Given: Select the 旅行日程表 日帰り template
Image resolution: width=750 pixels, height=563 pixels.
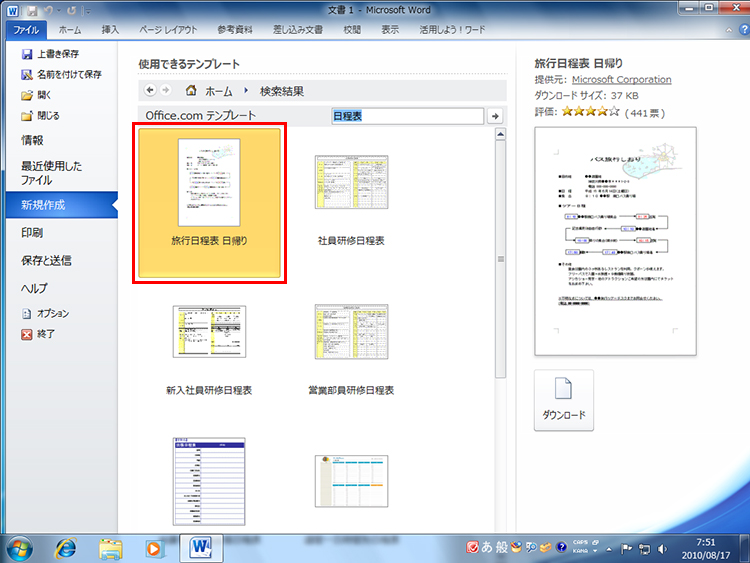Looking at the screenshot, I should coord(210,203).
